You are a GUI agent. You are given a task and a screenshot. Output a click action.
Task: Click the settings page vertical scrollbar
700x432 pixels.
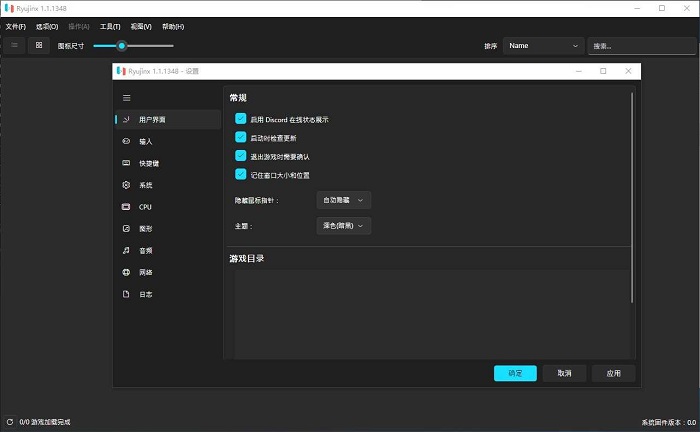pyautogui.click(x=632, y=198)
